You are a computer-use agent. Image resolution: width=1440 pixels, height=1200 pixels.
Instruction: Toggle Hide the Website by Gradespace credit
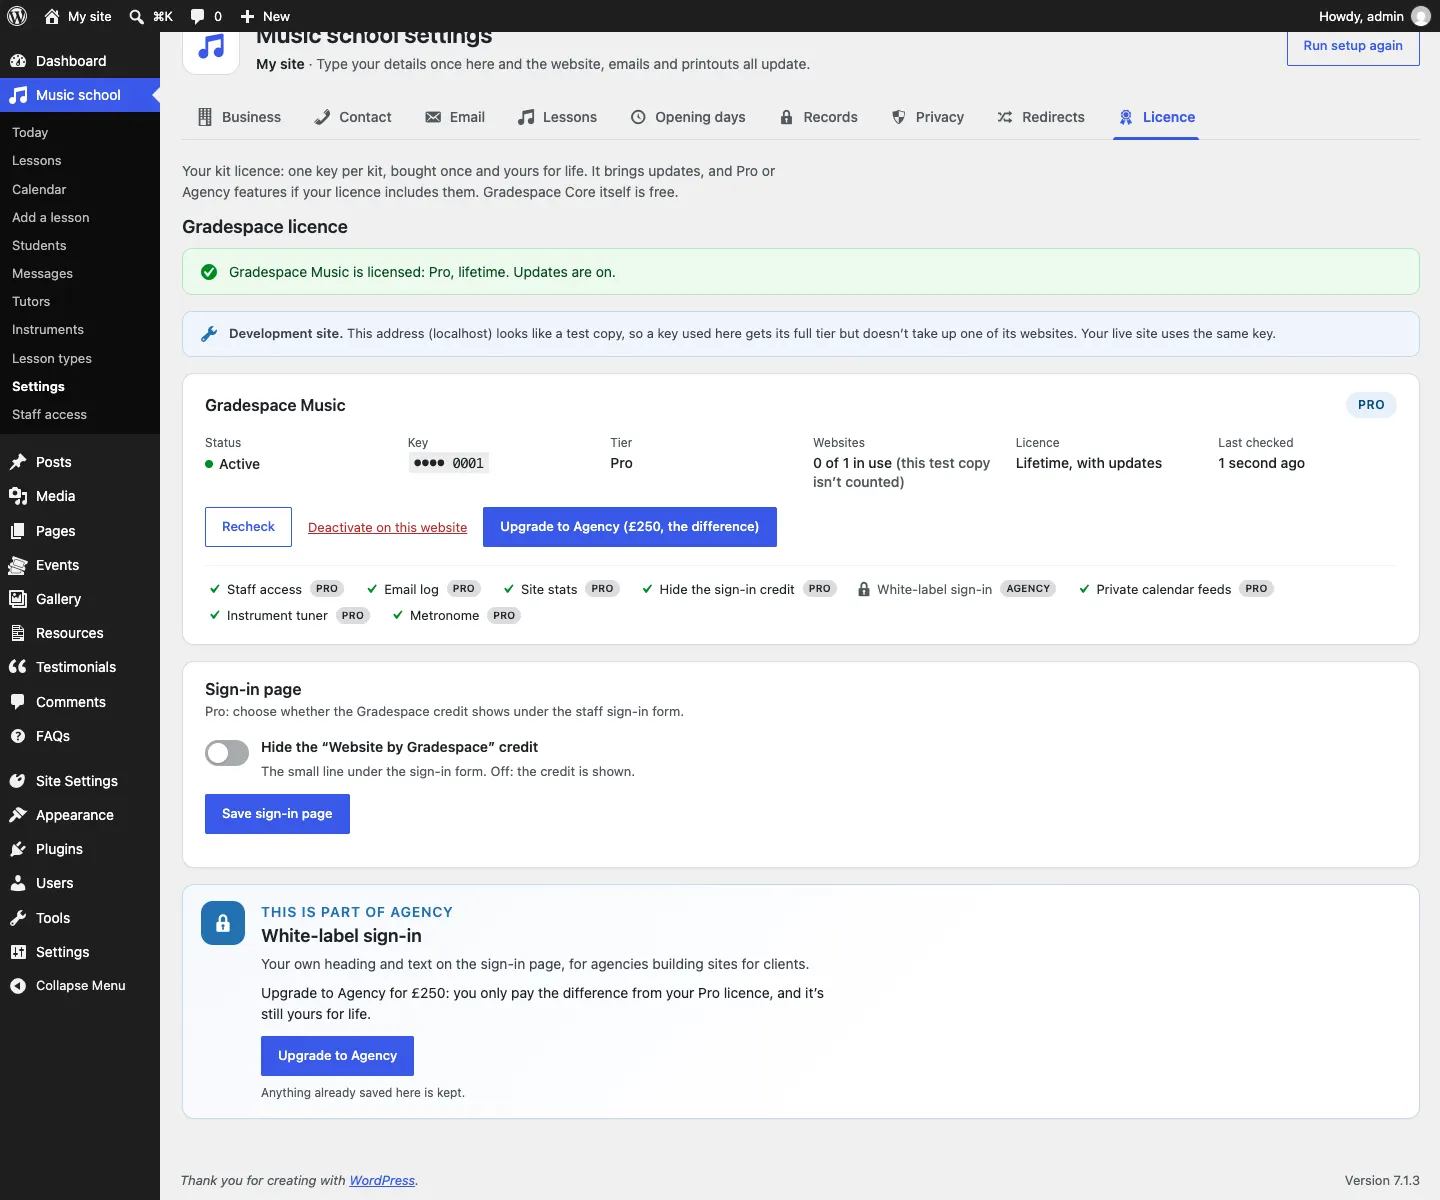(x=227, y=753)
